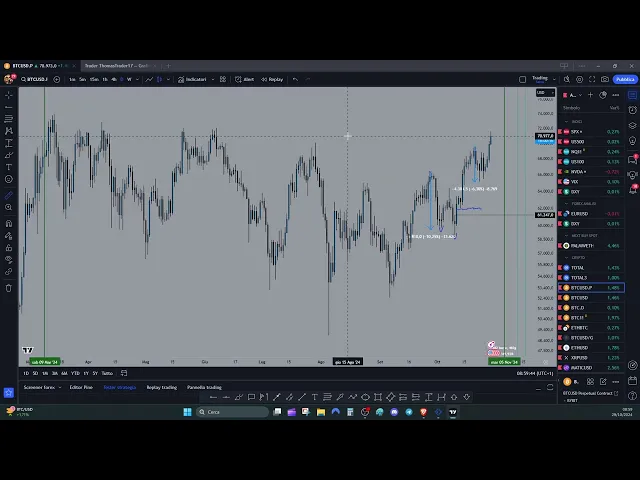Select the trend line tool
The height and width of the screenshot is (480, 640).
point(9,107)
